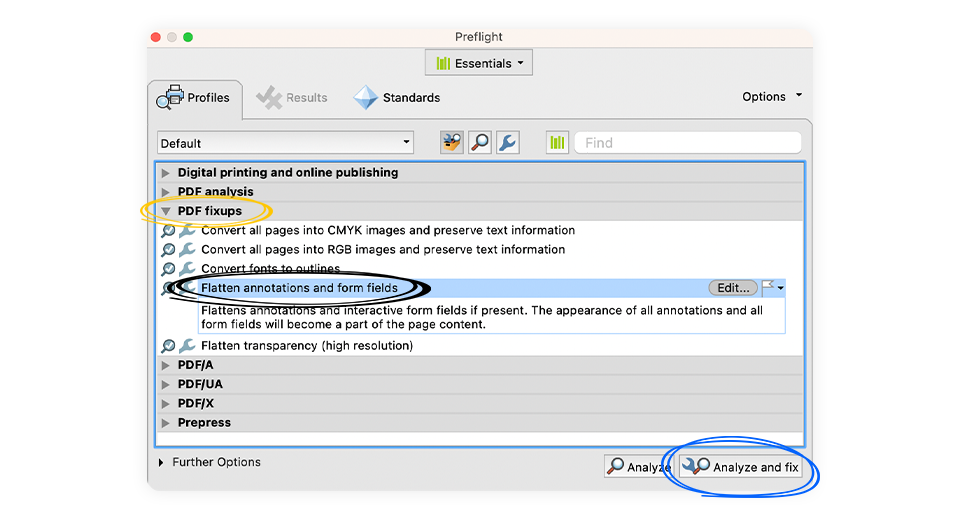The width and height of the screenshot is (960, 520).
Task: Open the Essentials library dropdown
Action: coord(480,63)
